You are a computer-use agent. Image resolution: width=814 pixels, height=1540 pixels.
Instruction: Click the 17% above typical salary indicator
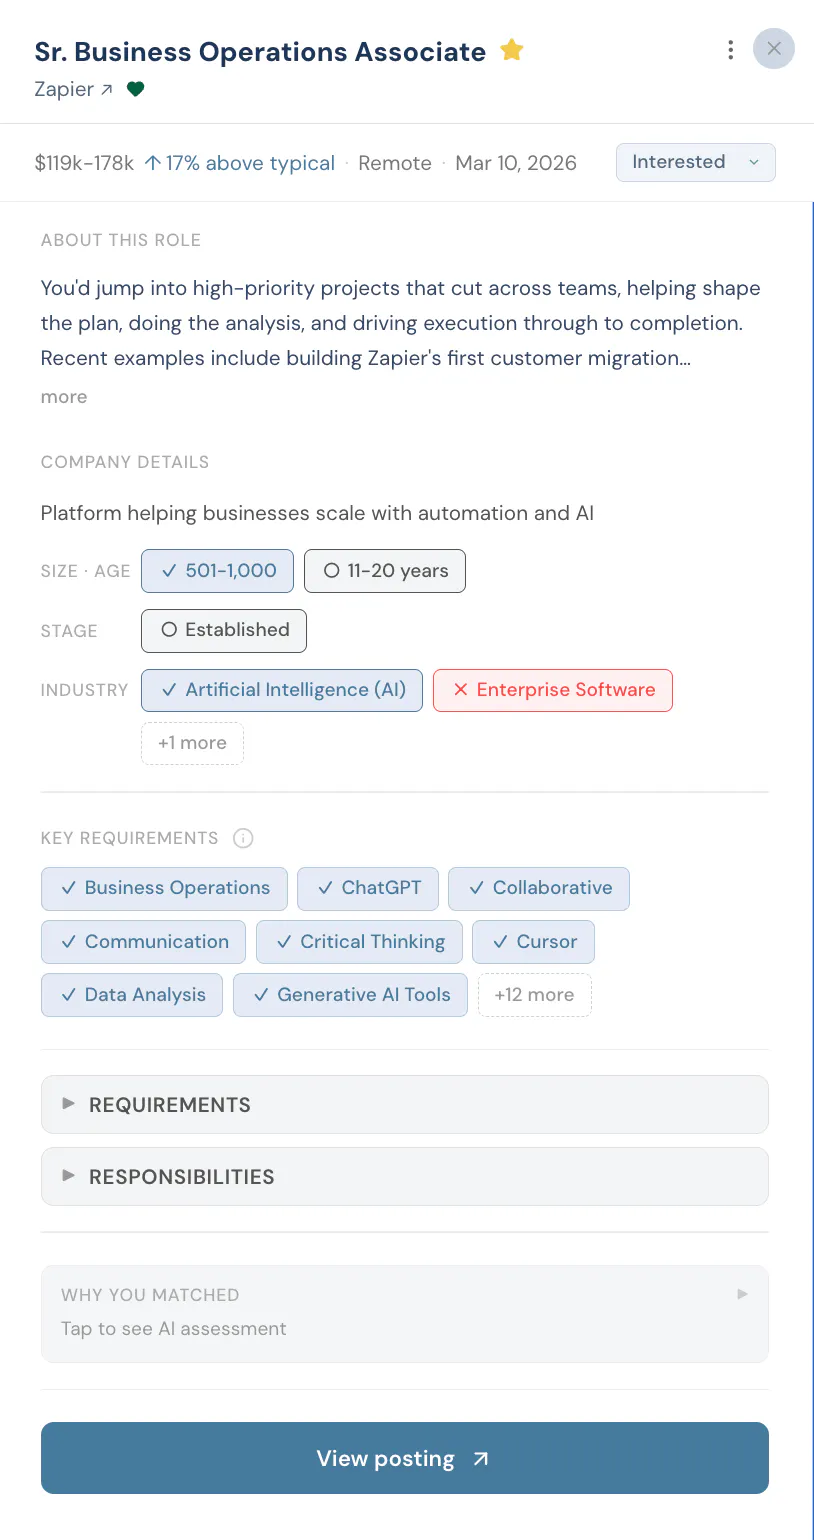coord(240,163)
